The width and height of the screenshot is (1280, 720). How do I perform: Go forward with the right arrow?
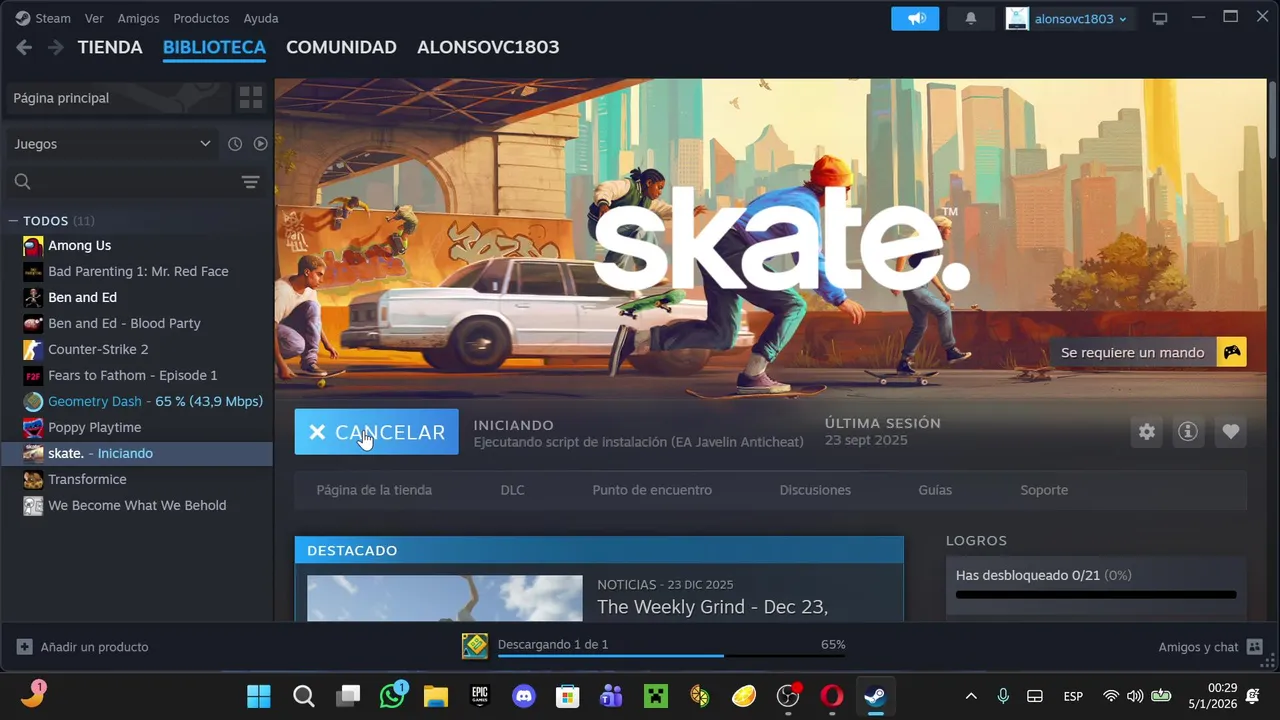[56, 47]
